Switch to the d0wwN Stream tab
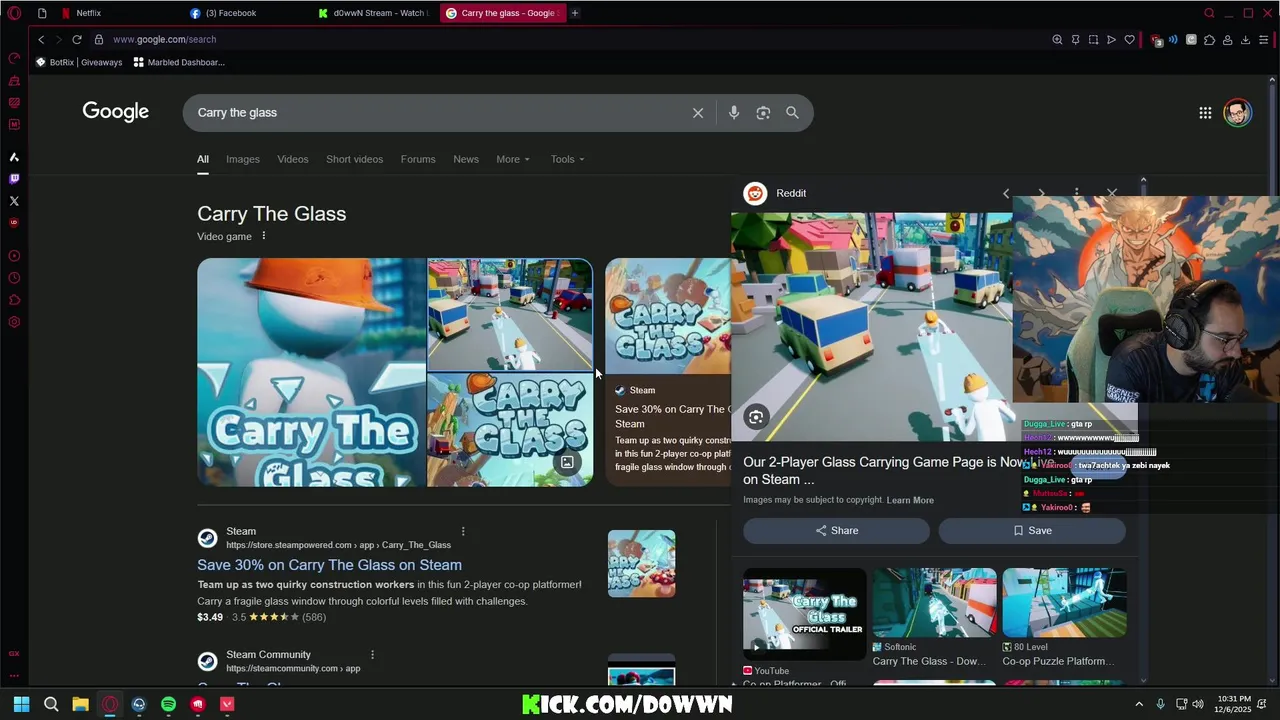 [376, 13]
